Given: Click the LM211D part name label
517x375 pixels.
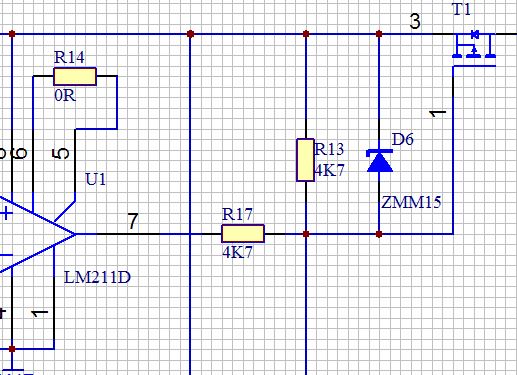Looking at the screenshot, I should point(97,277).
